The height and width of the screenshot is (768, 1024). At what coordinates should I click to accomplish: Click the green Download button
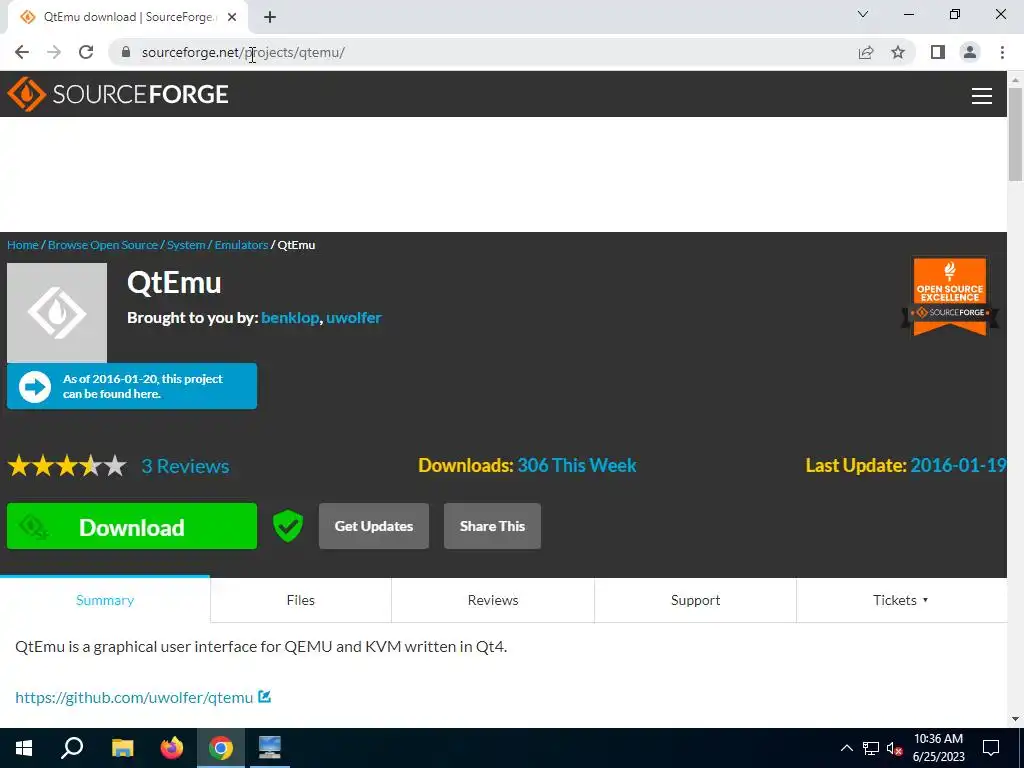click(132, 526)
